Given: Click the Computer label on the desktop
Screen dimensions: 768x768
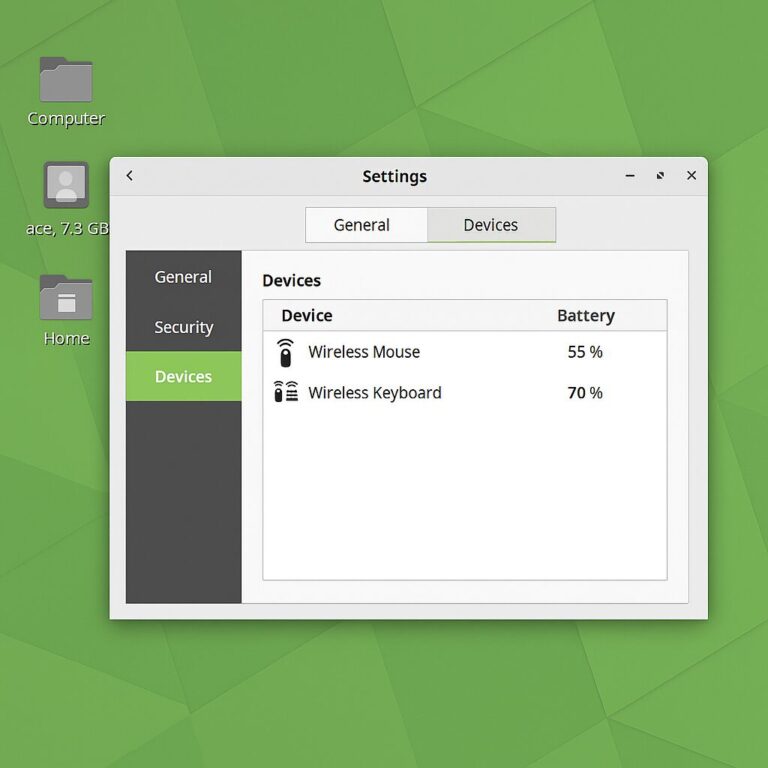Looking at the screenshot, I should pos(66,119).
